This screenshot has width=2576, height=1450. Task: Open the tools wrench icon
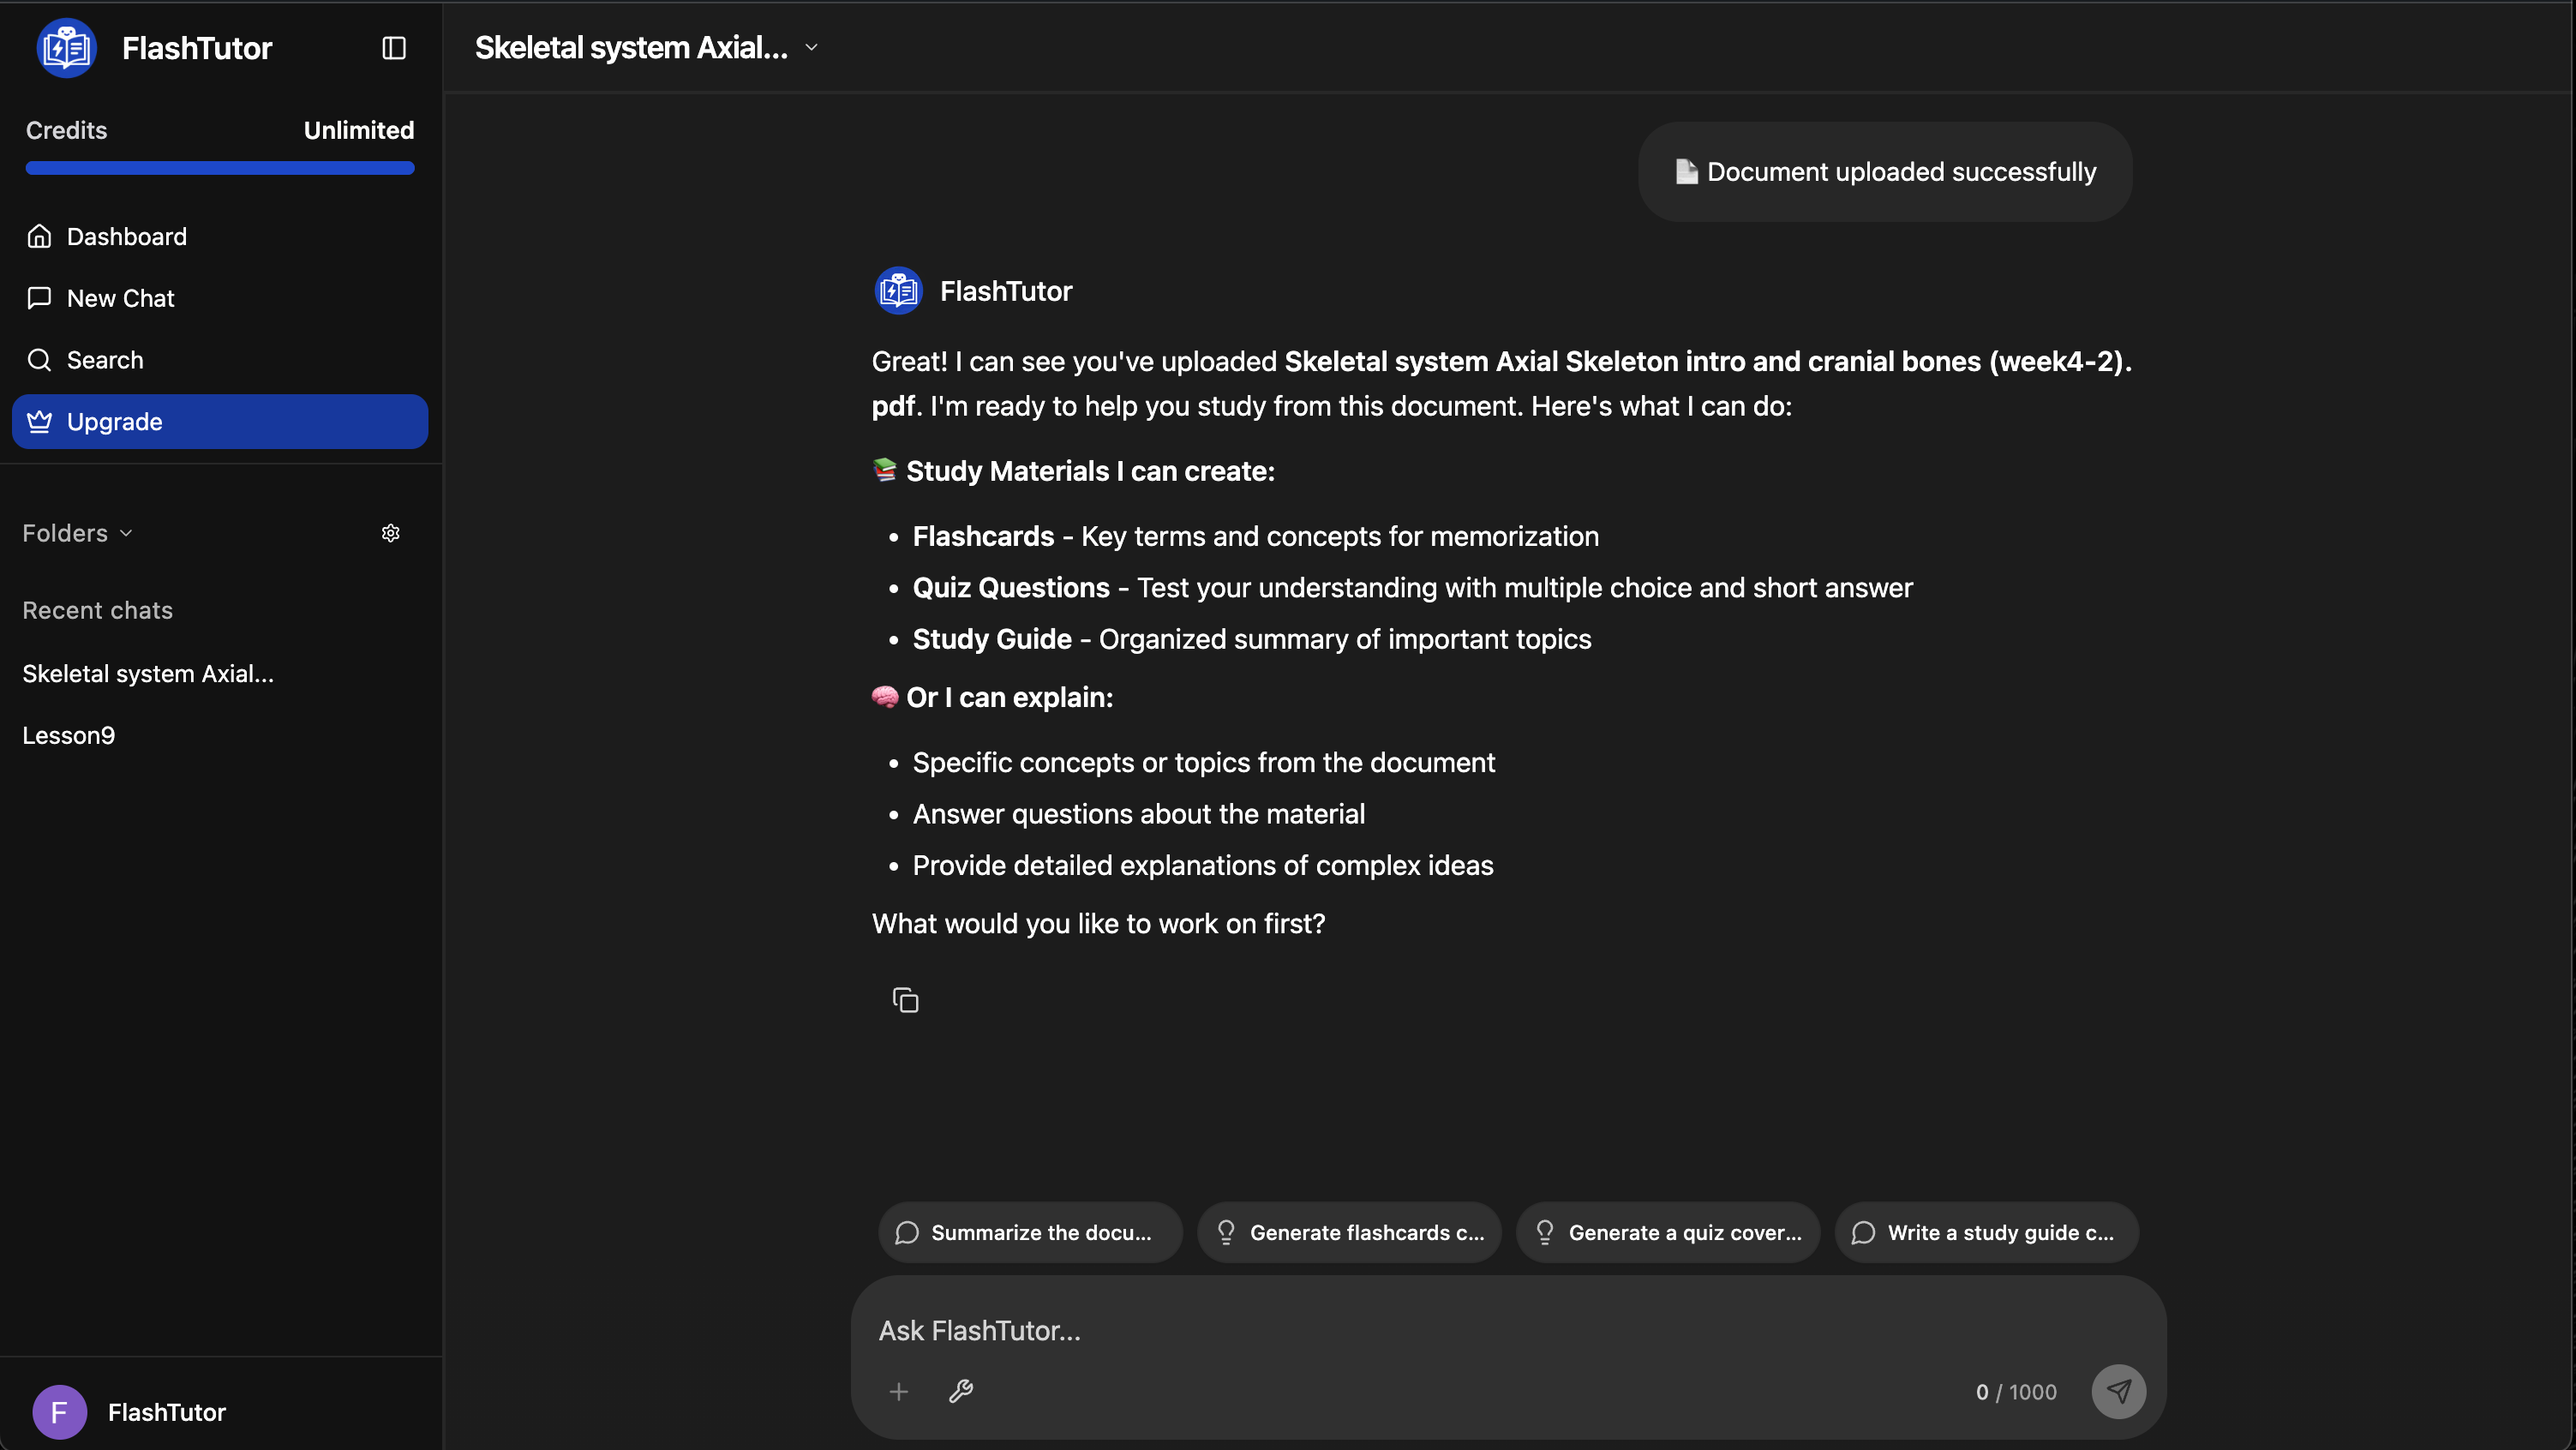pyautogui.click(x=961, y=1391)
